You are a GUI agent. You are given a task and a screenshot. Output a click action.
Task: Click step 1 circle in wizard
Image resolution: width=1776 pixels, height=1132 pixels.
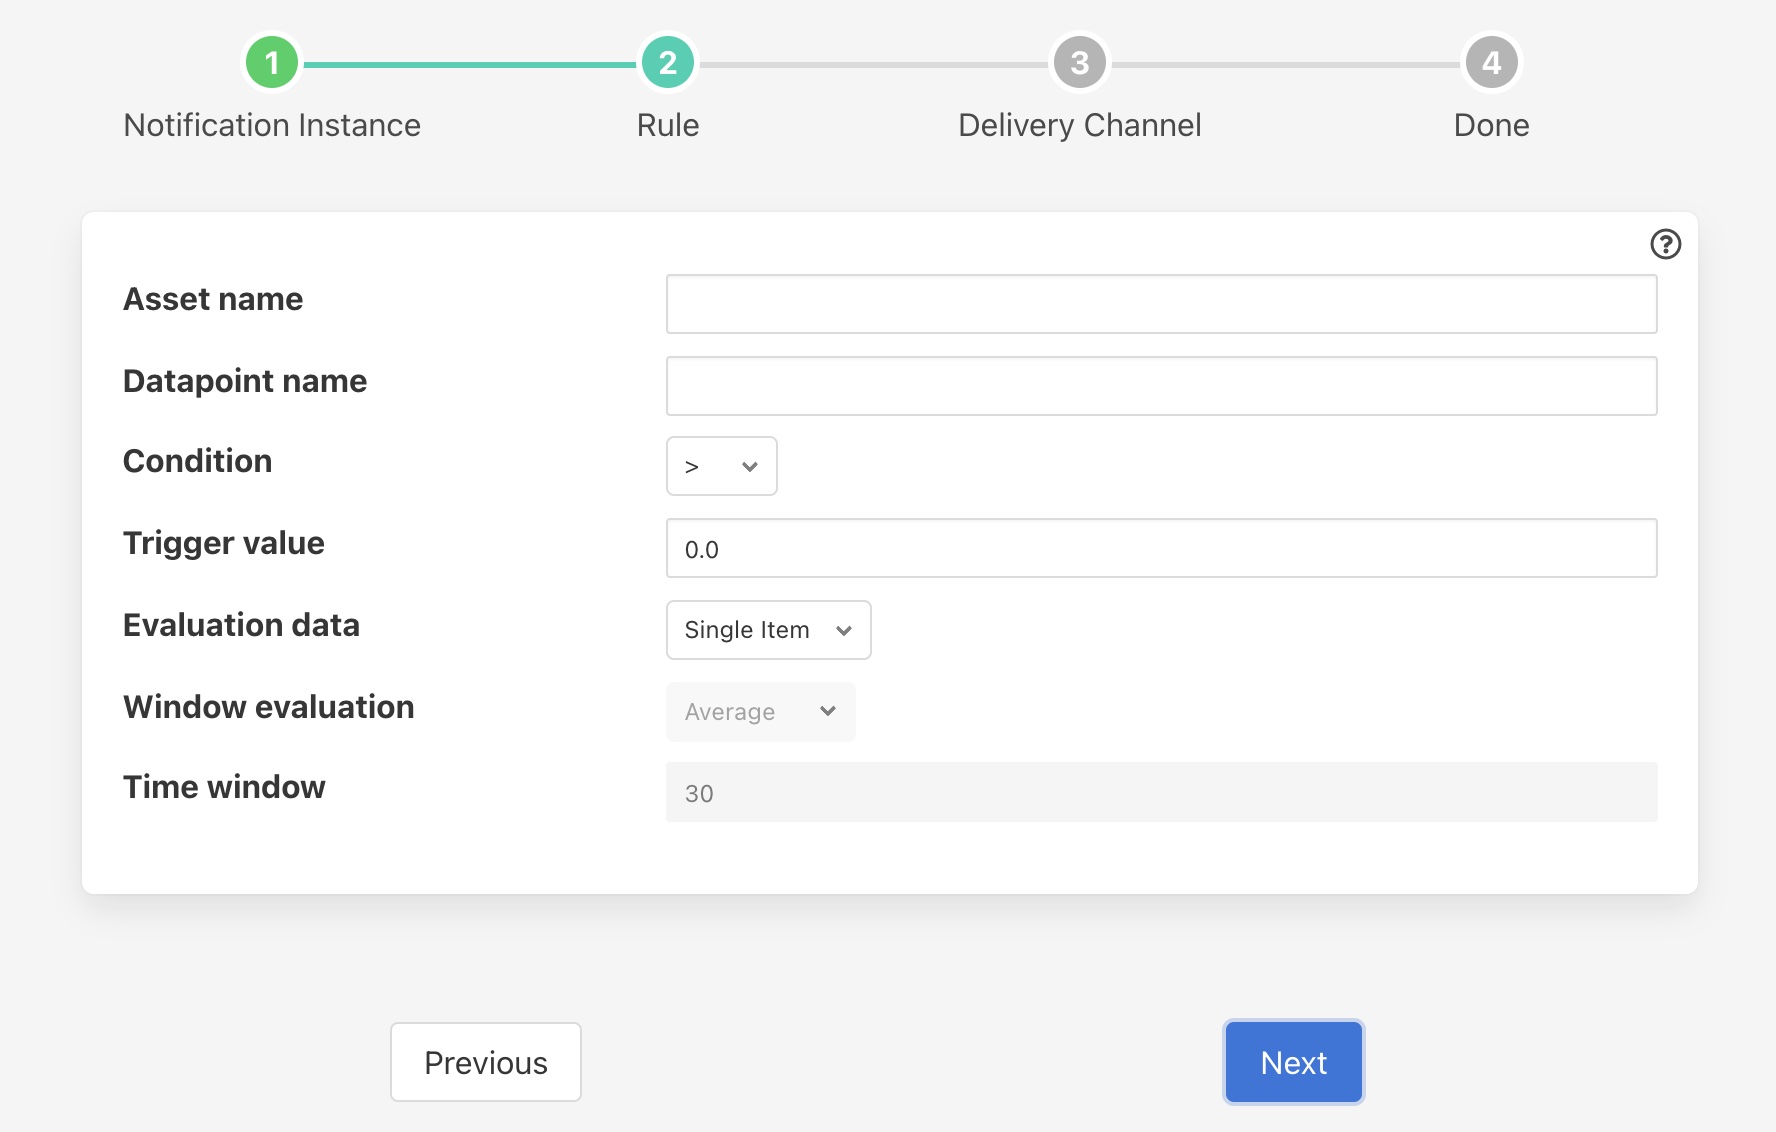pos(272,63)
